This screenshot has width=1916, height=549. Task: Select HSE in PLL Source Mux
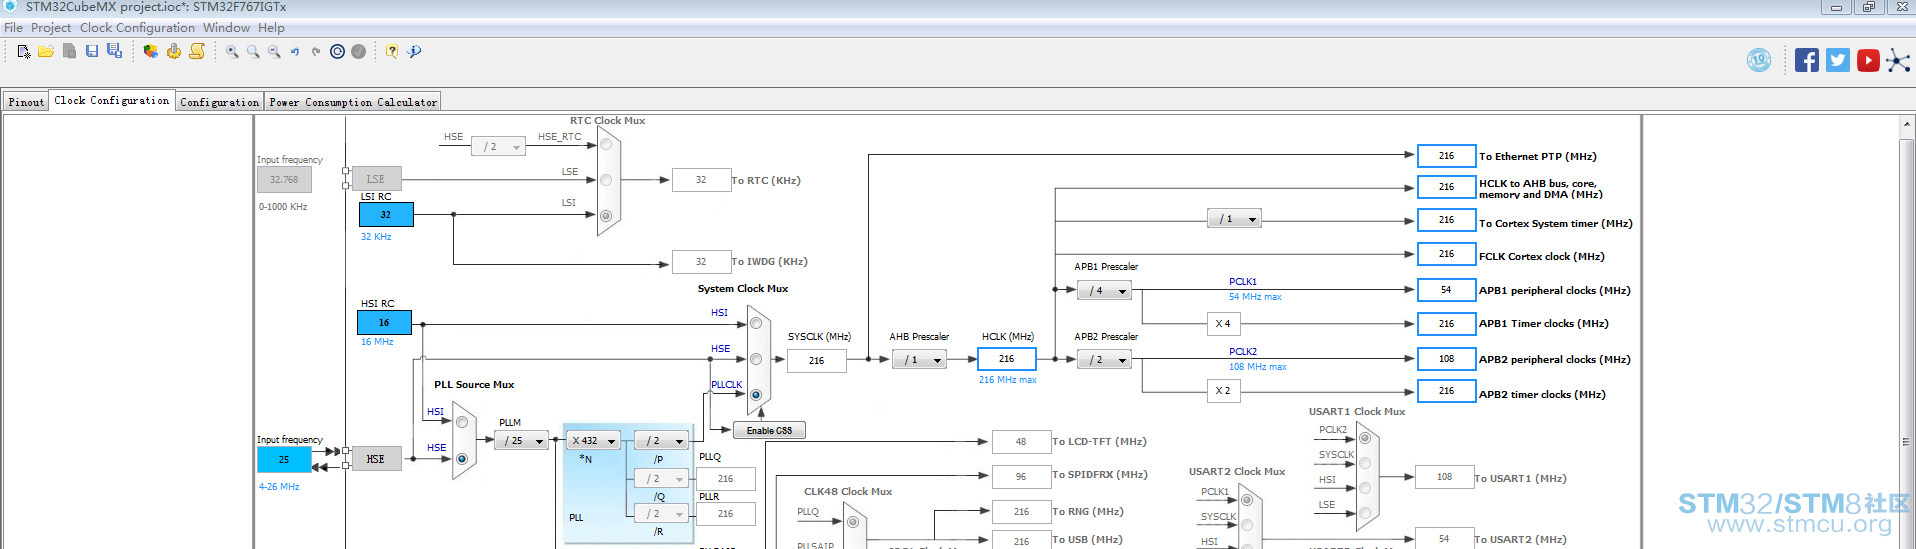(462, 459)
